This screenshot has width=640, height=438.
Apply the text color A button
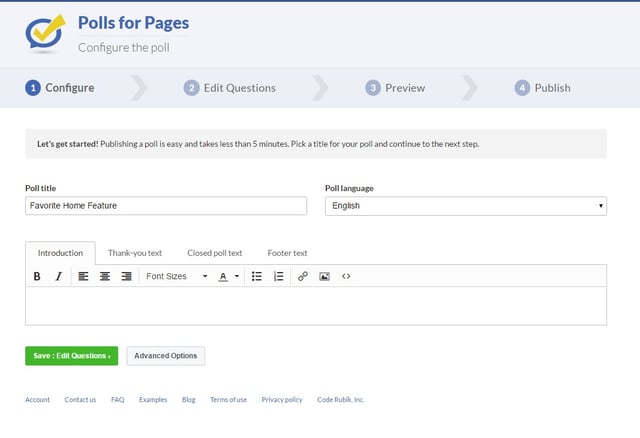[x=223, y=276]
